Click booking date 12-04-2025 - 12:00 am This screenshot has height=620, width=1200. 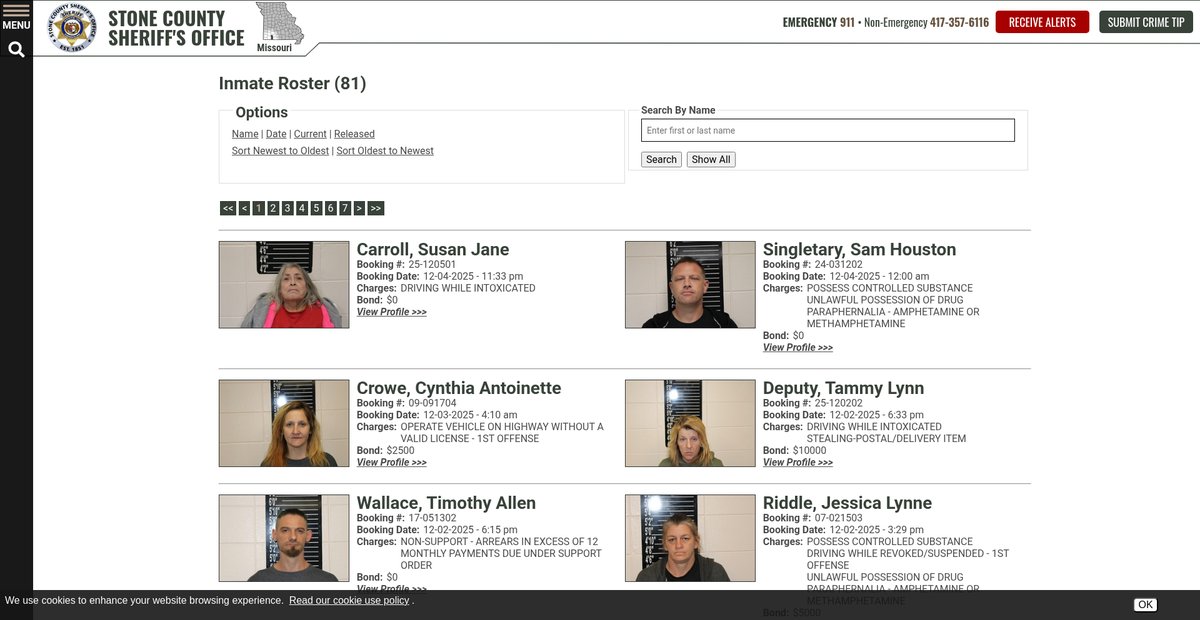coord(879,277)
